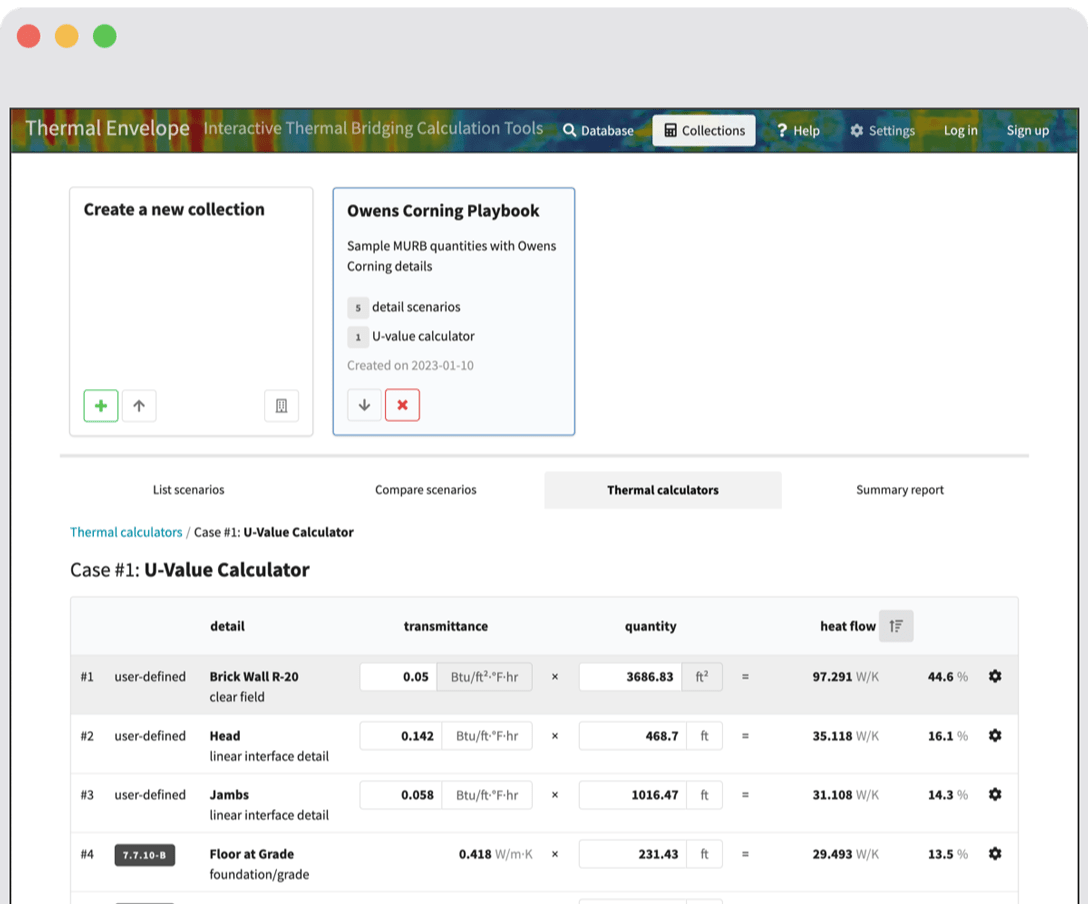Open gear settings for Floor at Grade row
Viewport: 1088px width, 904px height.
pyautogui.click(x=994, y=854)
